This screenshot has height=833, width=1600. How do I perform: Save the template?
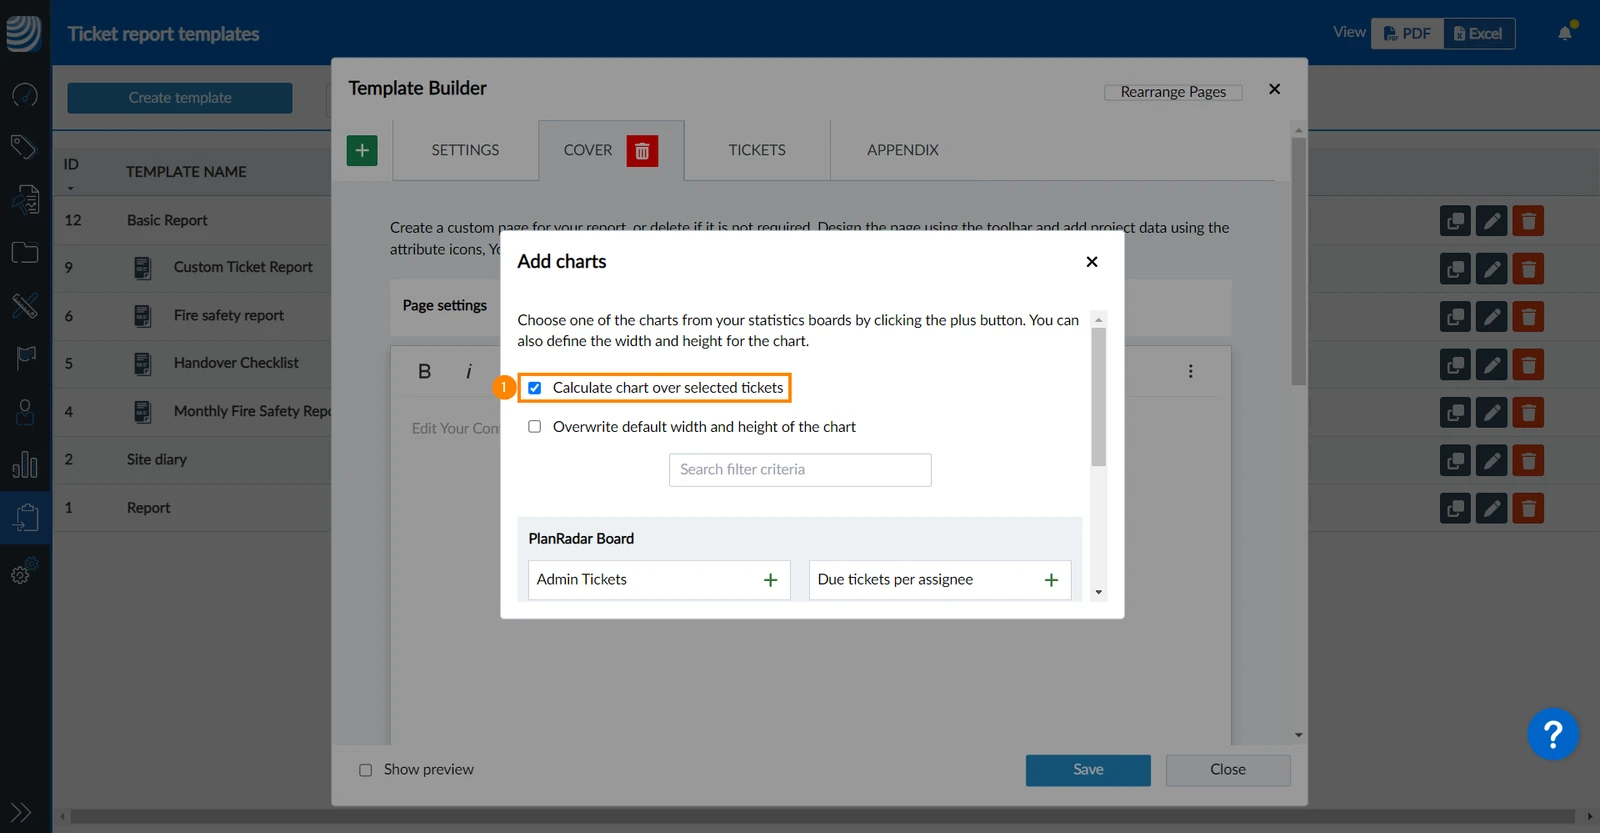[x=1088, y=770]
